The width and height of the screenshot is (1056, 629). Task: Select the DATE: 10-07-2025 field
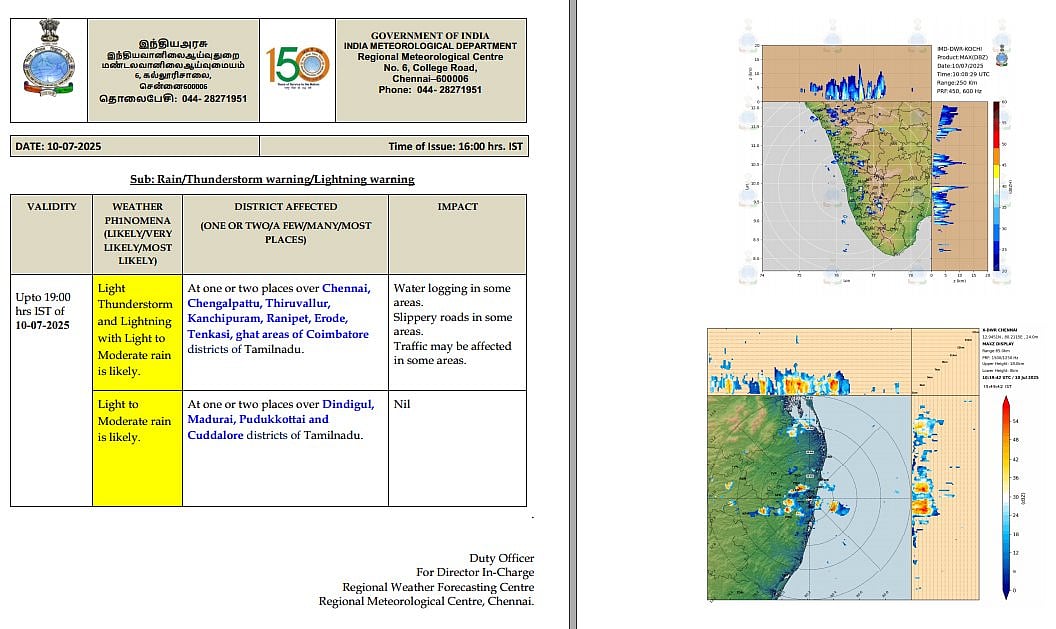pos(58,146)
